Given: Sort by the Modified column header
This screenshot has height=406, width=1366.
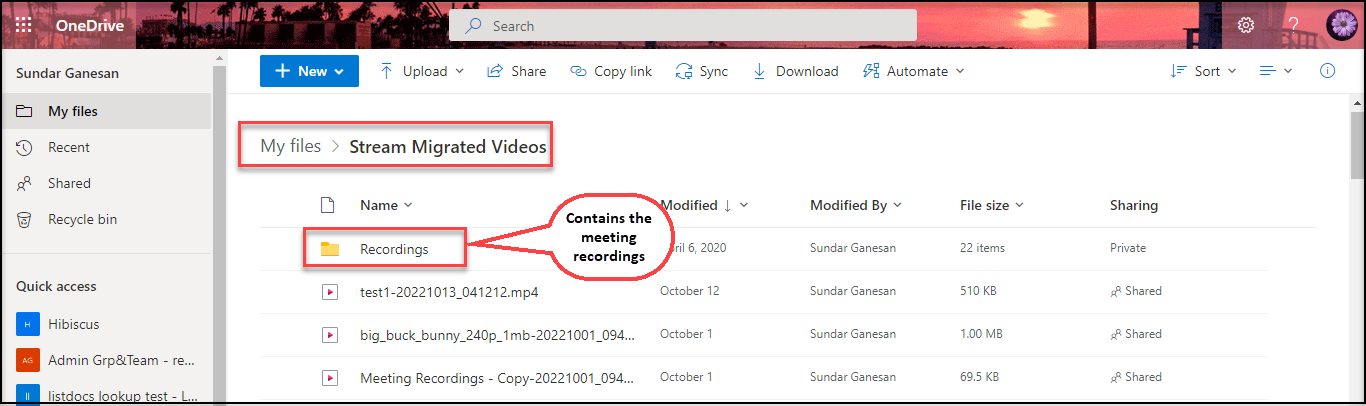Looking at the screenshot, I should [689, 205].
